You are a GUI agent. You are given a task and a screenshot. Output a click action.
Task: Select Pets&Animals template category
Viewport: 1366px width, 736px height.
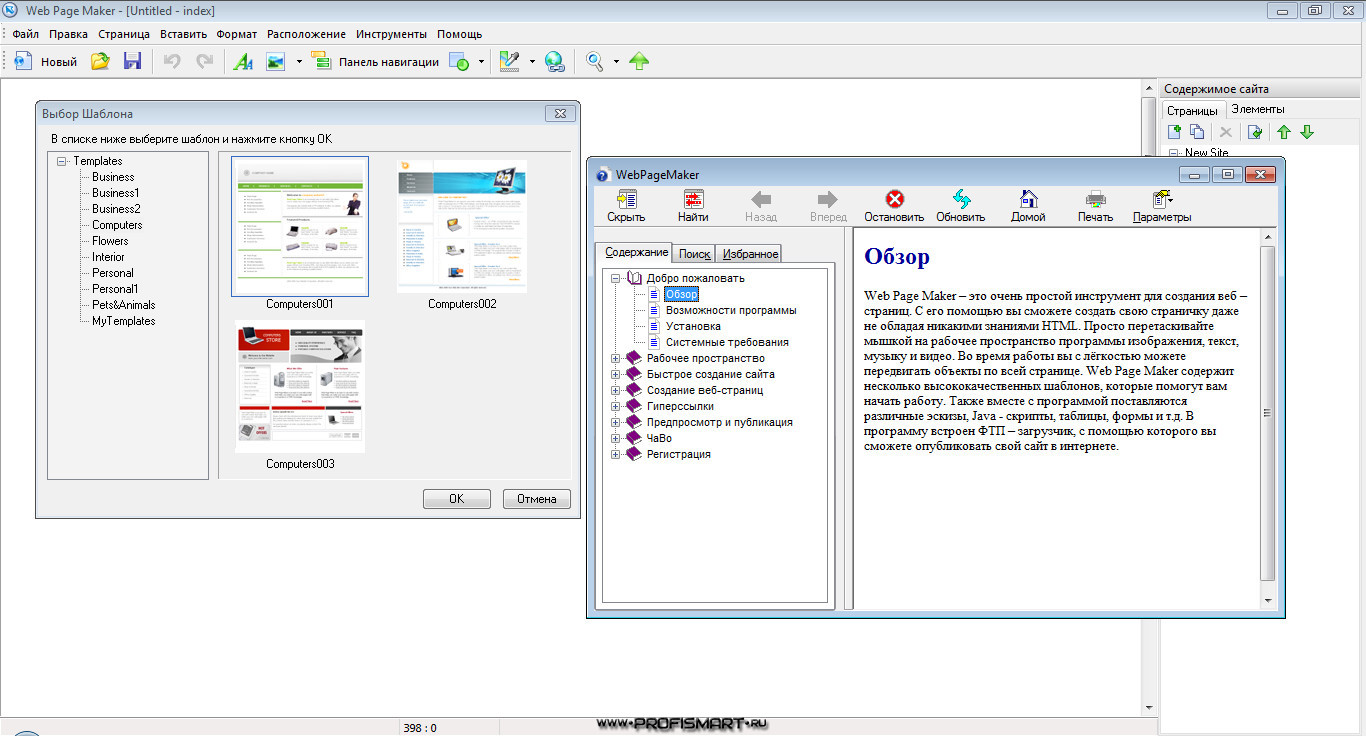124,305
